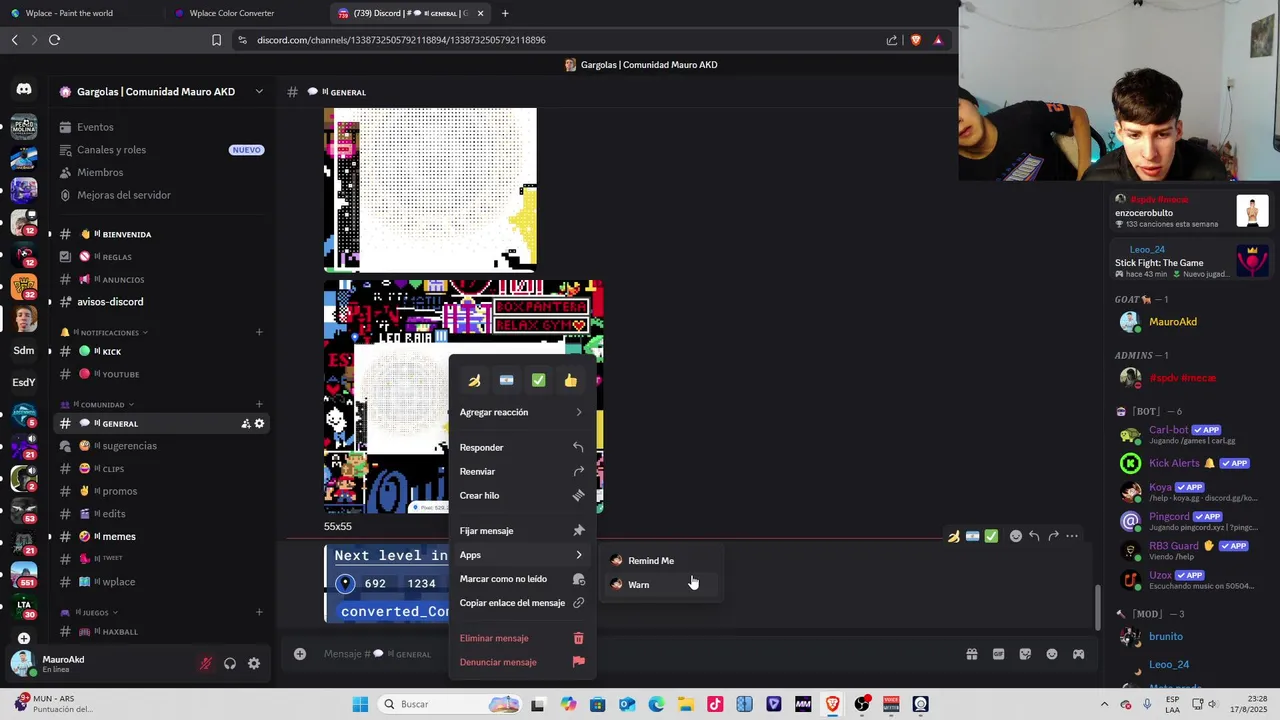Viewport: 1280px width, 720px height.
Task: Select Fijar mensaje in context menu
Action: [x=522, y=531]
